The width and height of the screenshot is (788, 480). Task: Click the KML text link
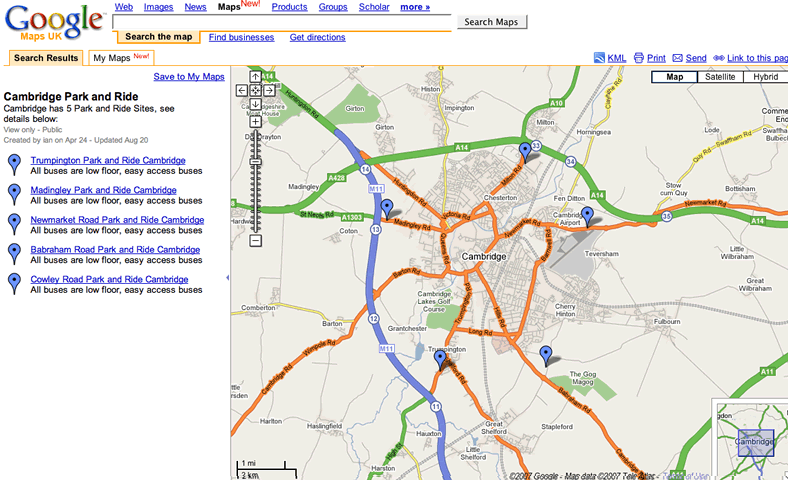(617, 58)
